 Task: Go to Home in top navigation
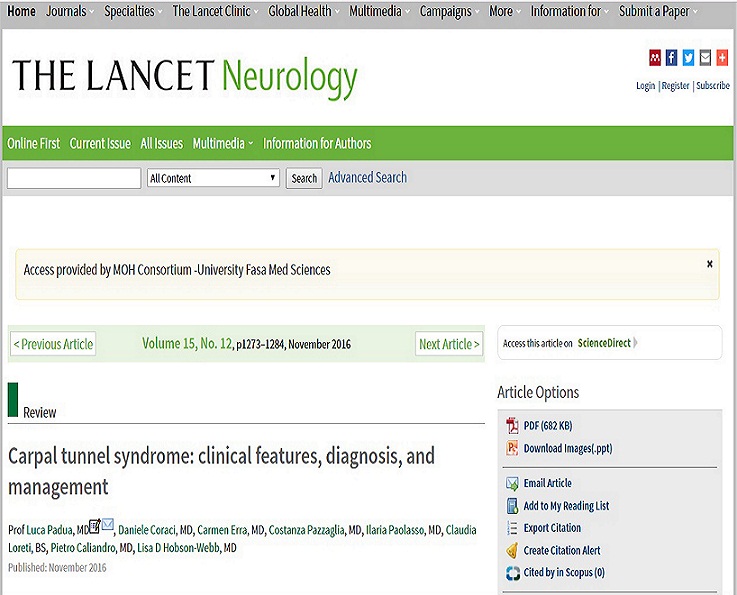(21, 11)
